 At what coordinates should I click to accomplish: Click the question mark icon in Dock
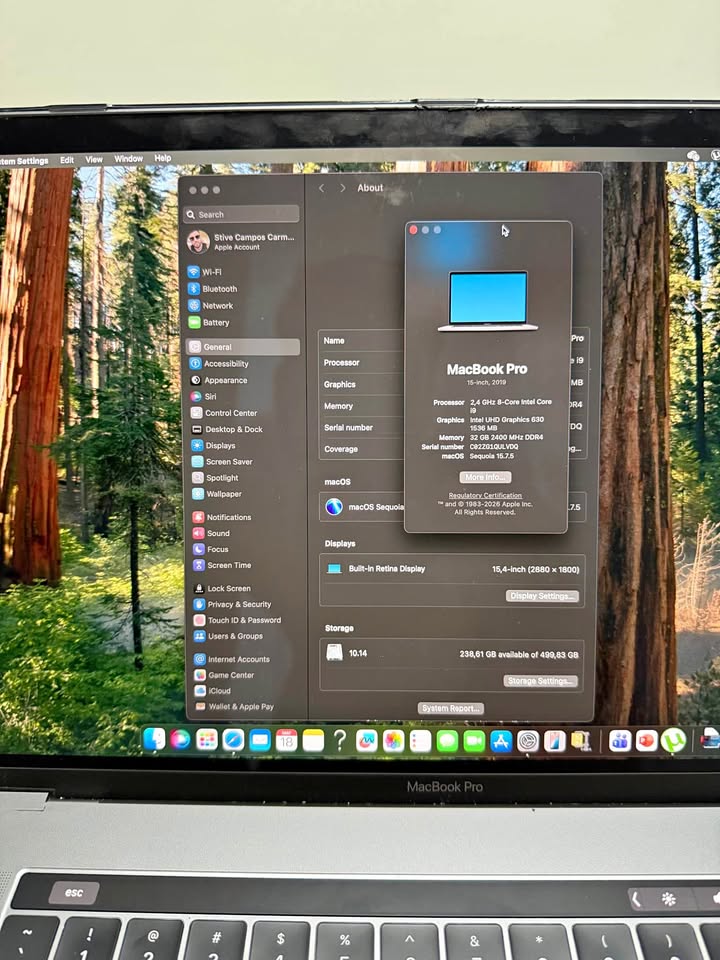(340, 741)
